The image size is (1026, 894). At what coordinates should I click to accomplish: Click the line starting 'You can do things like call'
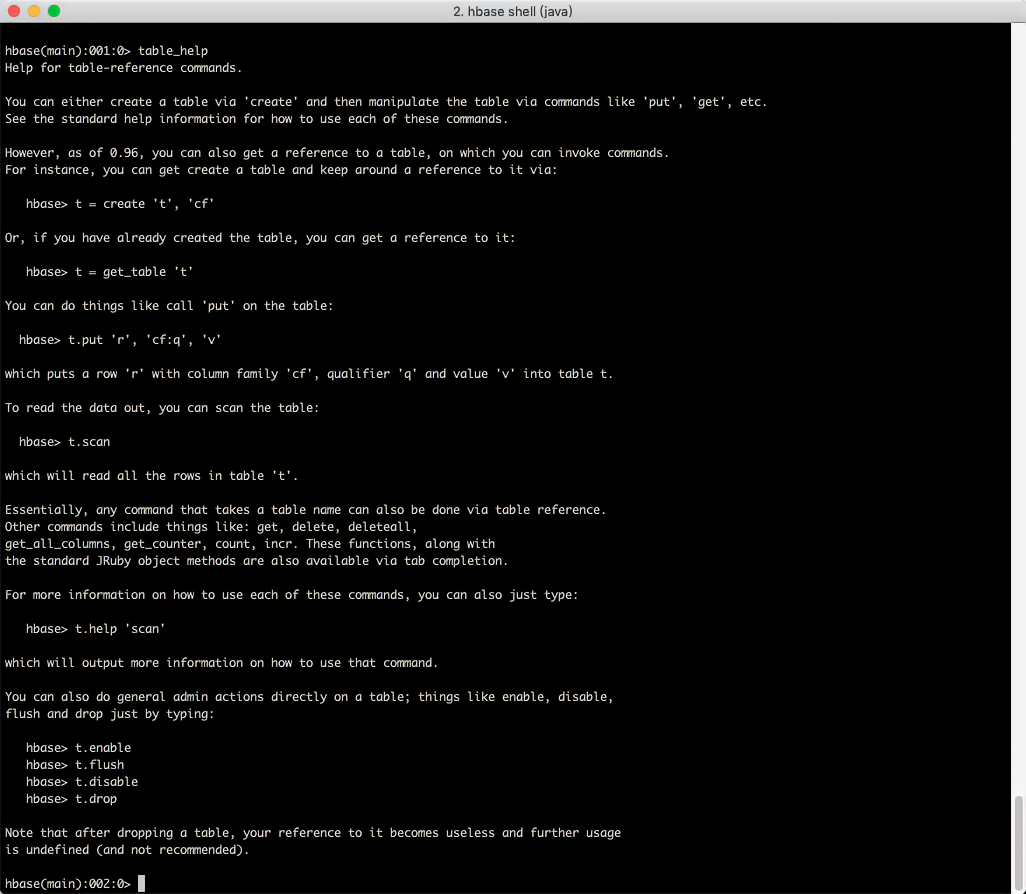[169, 306]
